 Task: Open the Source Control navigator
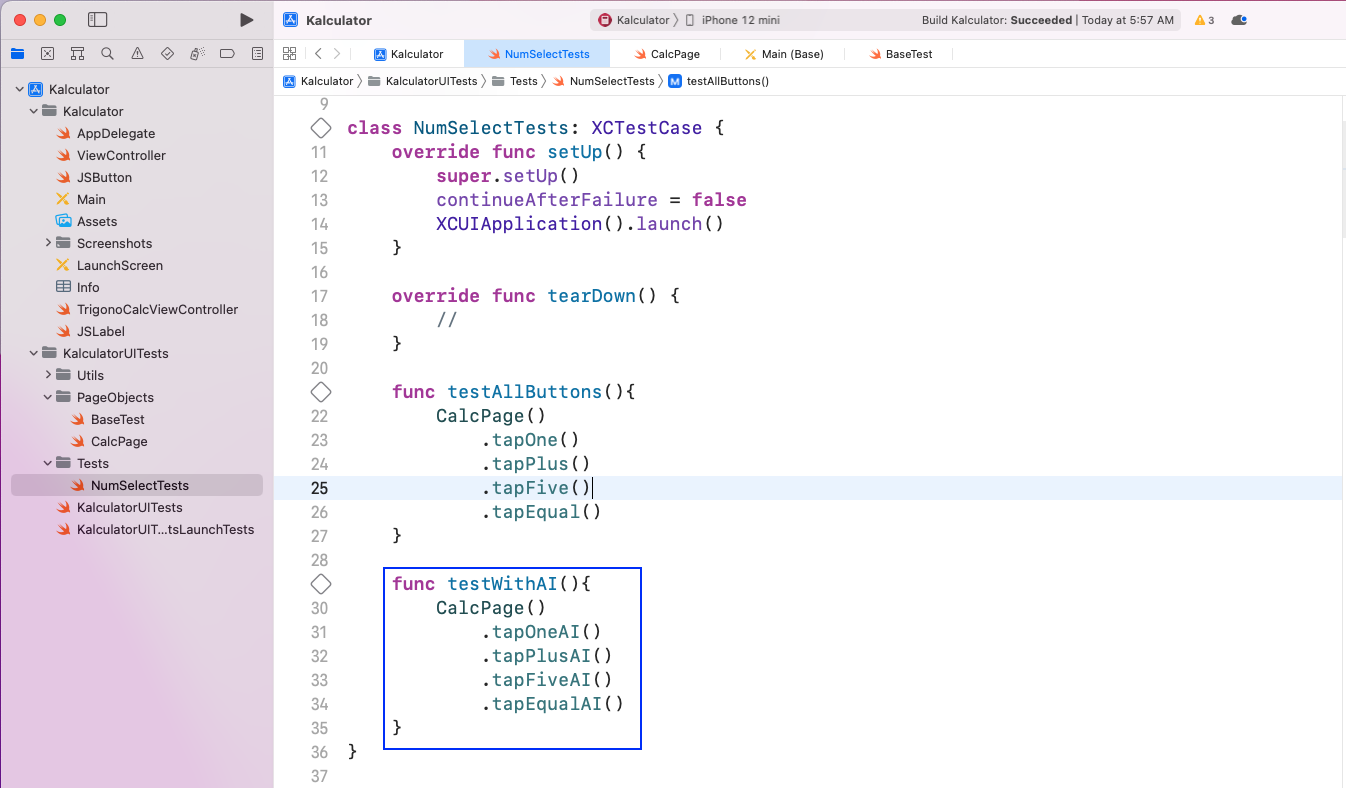tap(47, 54)
